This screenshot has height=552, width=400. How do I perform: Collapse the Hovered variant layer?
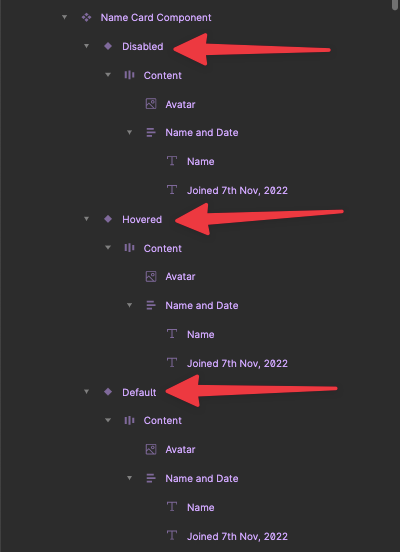tap(86, 219)
